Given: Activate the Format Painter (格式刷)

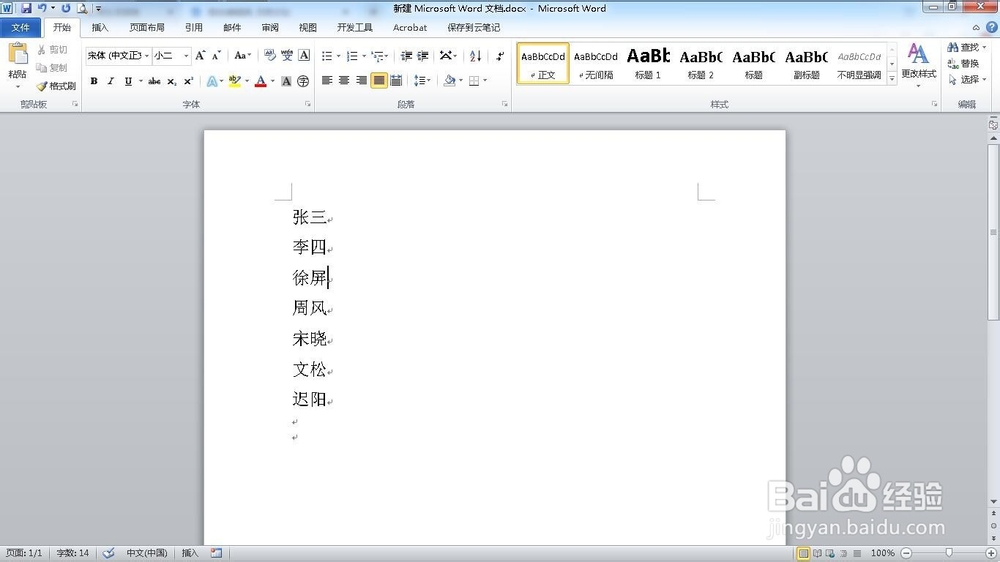Looking at the screenshot, I should (56, 85).
